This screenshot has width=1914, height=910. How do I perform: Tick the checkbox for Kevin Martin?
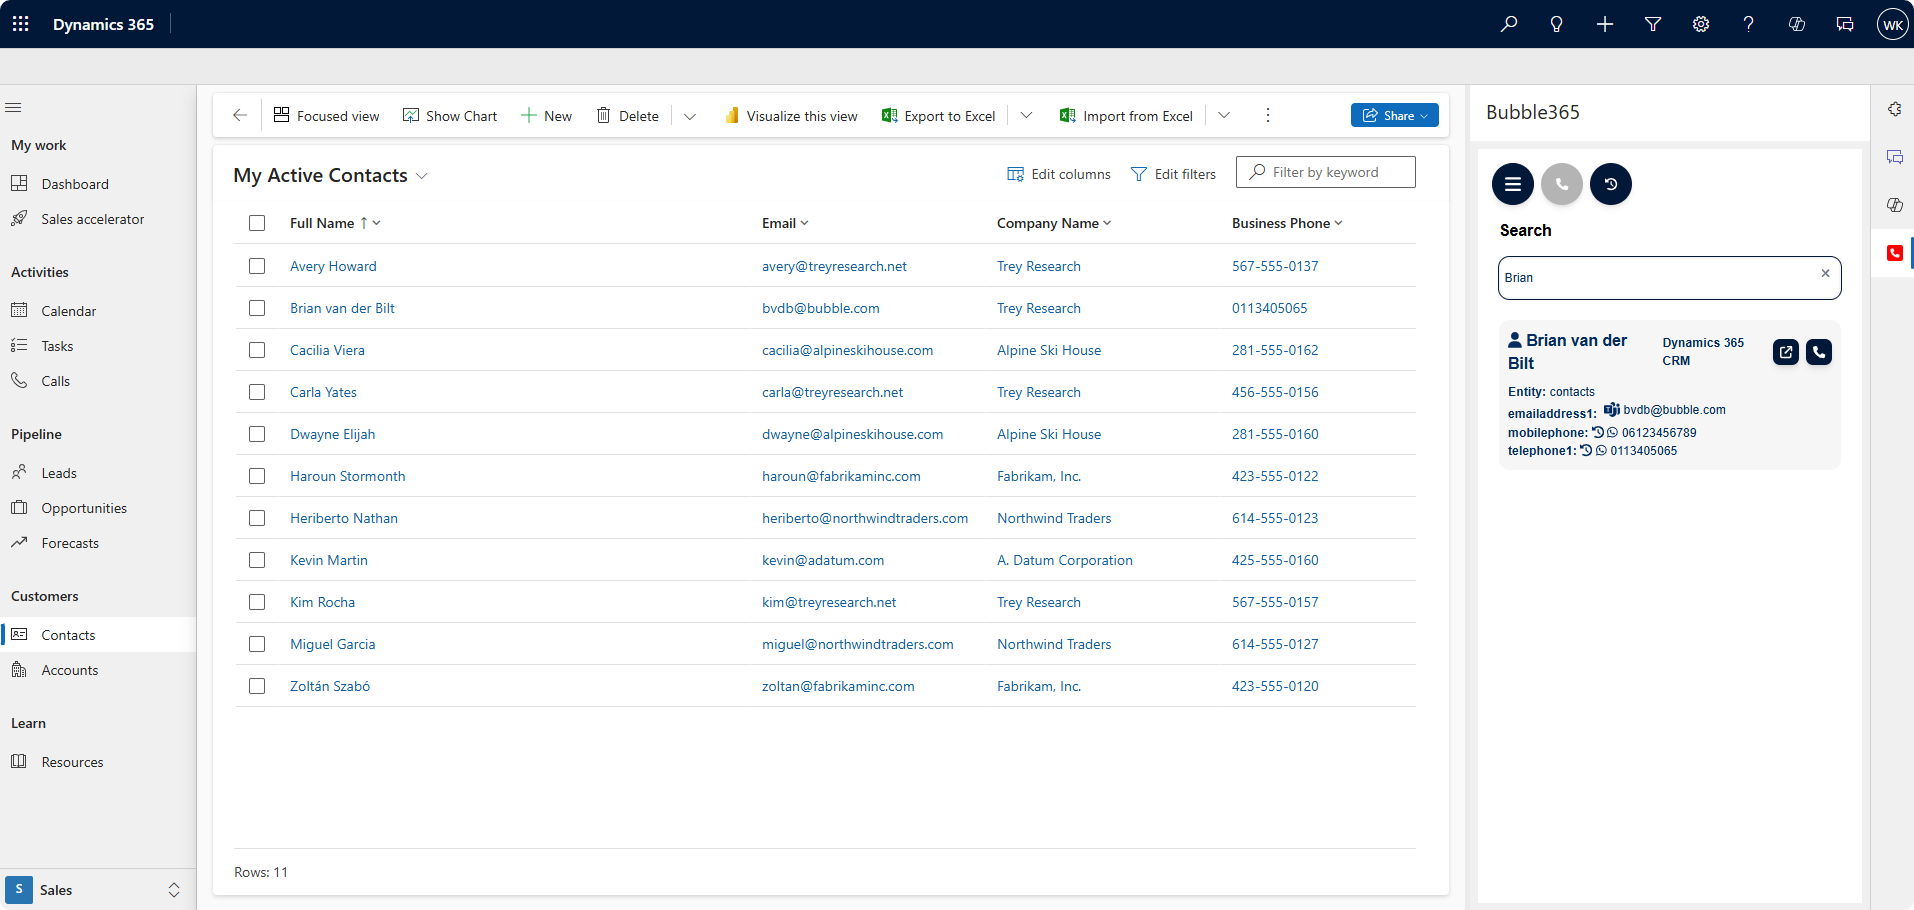tap(257, 560)
